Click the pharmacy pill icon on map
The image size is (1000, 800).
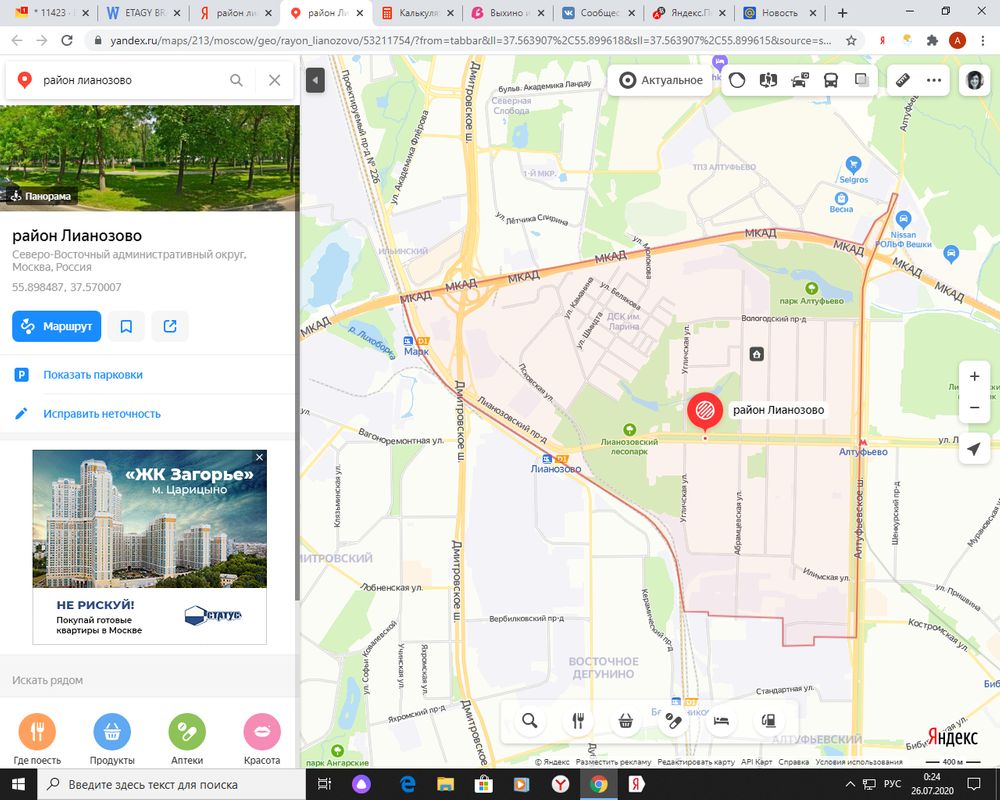[673, 720]
